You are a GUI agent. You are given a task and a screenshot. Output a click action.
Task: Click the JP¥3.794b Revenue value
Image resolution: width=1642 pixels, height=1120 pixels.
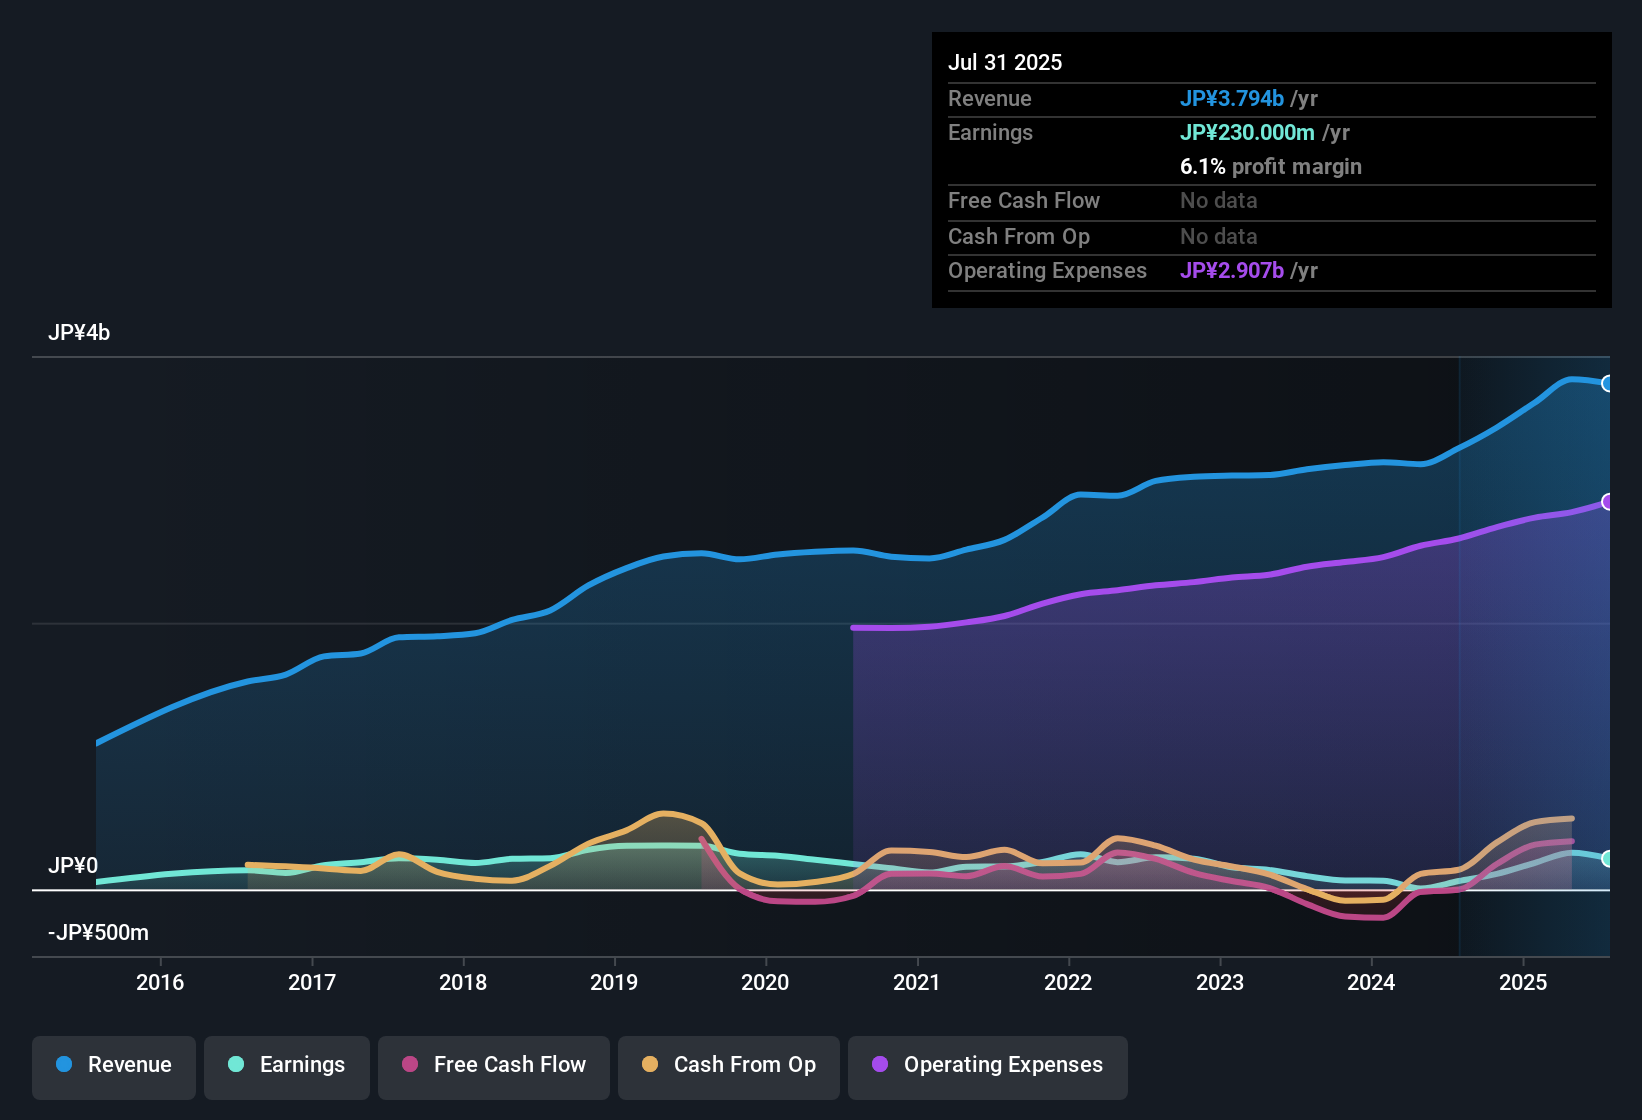(x=1233, y=98)
